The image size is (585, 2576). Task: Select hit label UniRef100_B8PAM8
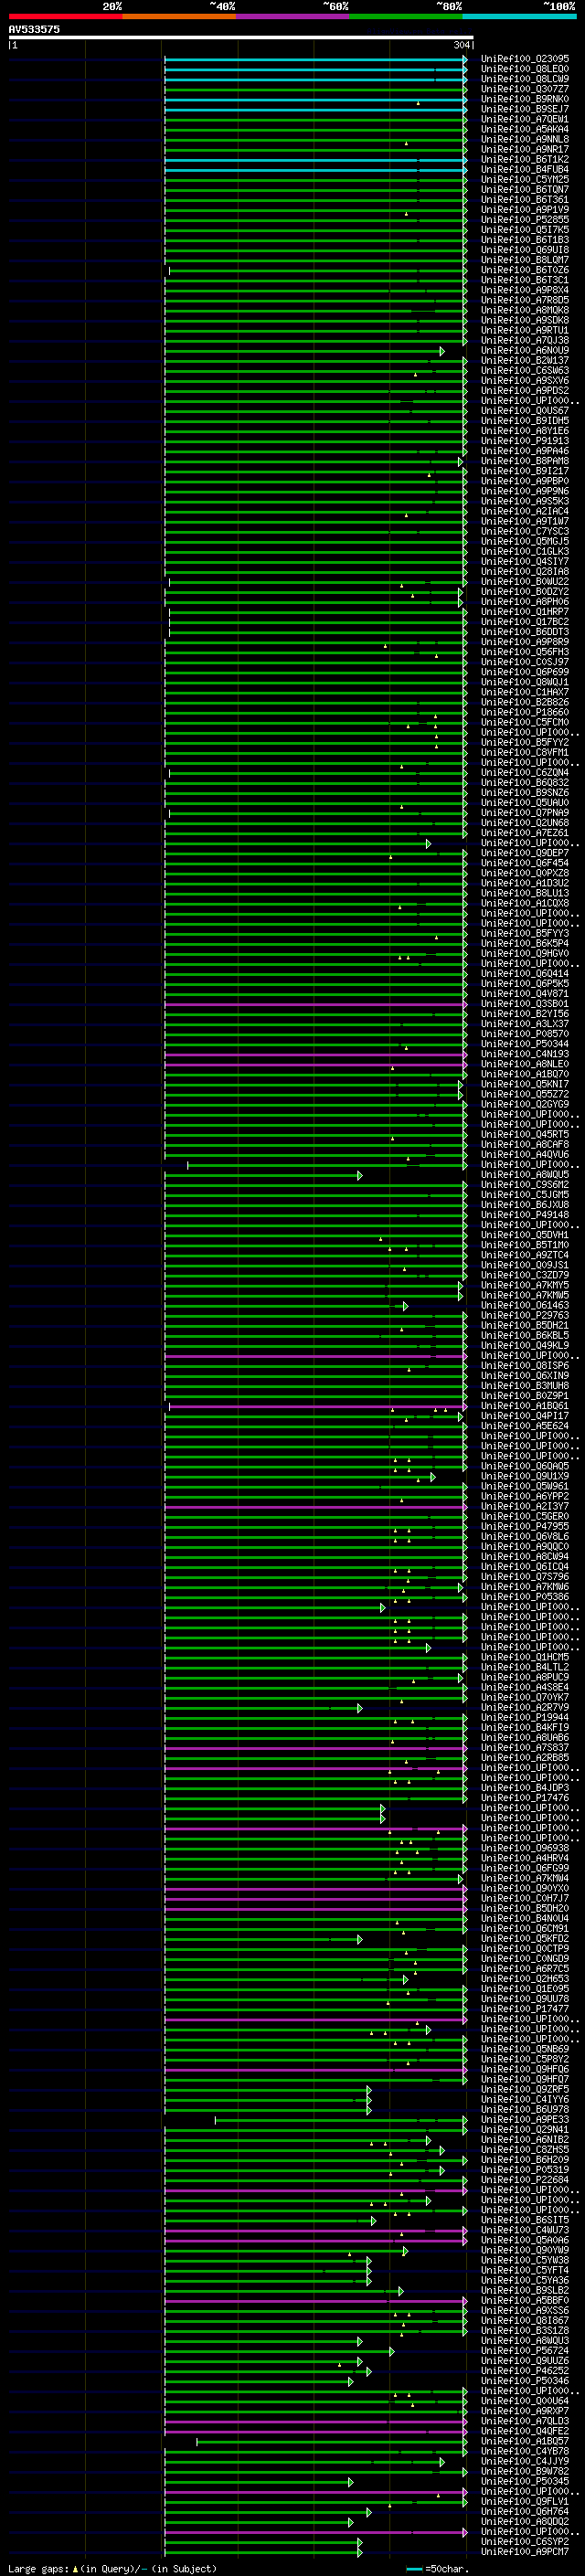(524, 461)
